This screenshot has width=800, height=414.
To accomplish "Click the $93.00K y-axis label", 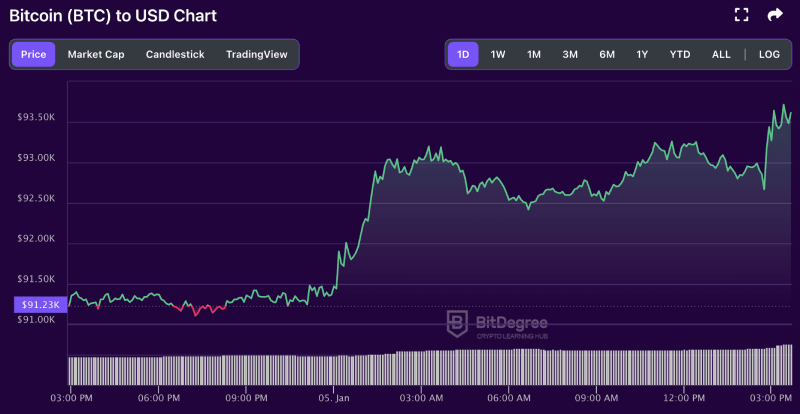I will tap(36, 158).
